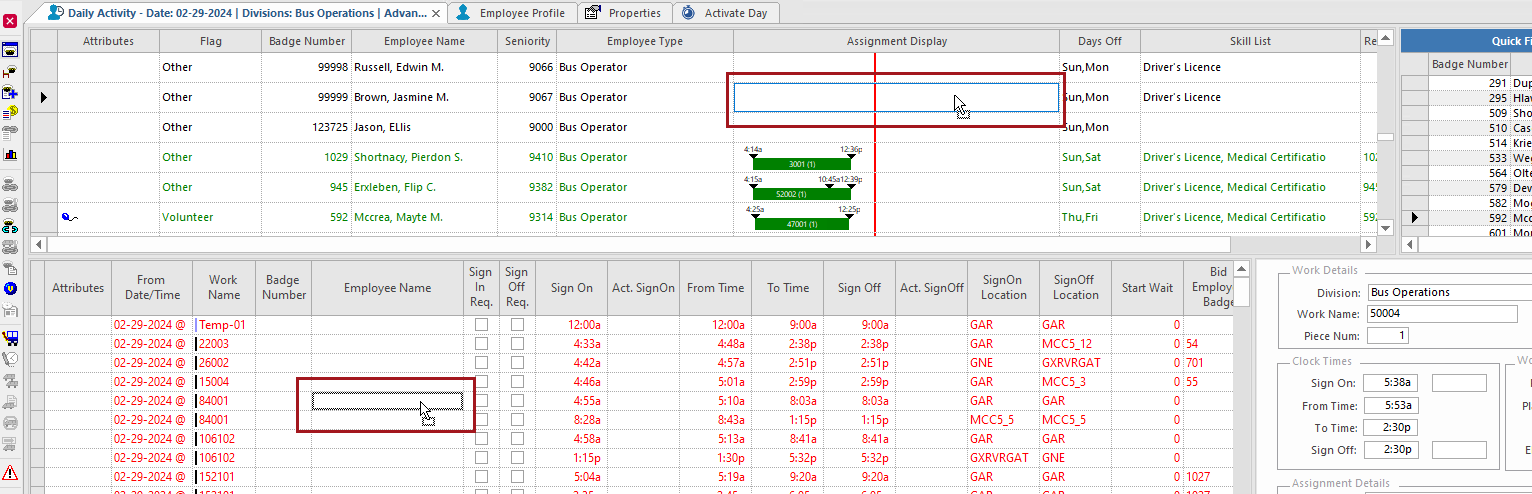Select green assignment bar 3001 (1)
Image resolution: width=1532 pixels, height=494 pixels.
(803, 164)
